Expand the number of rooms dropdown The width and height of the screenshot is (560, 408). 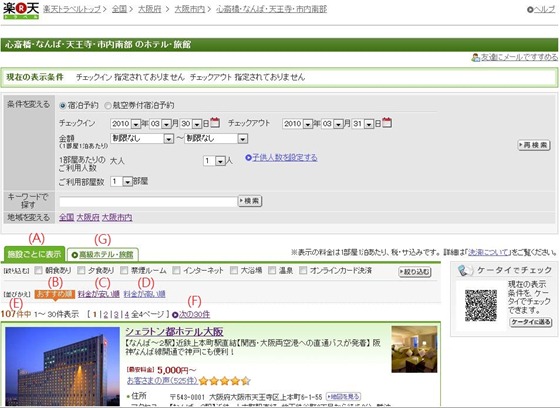click(x=121, y=181)
